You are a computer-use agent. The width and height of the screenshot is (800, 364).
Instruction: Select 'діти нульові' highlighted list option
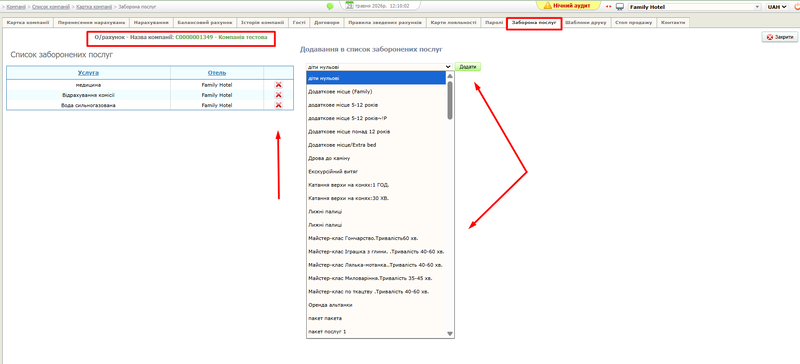coord(377,78)
